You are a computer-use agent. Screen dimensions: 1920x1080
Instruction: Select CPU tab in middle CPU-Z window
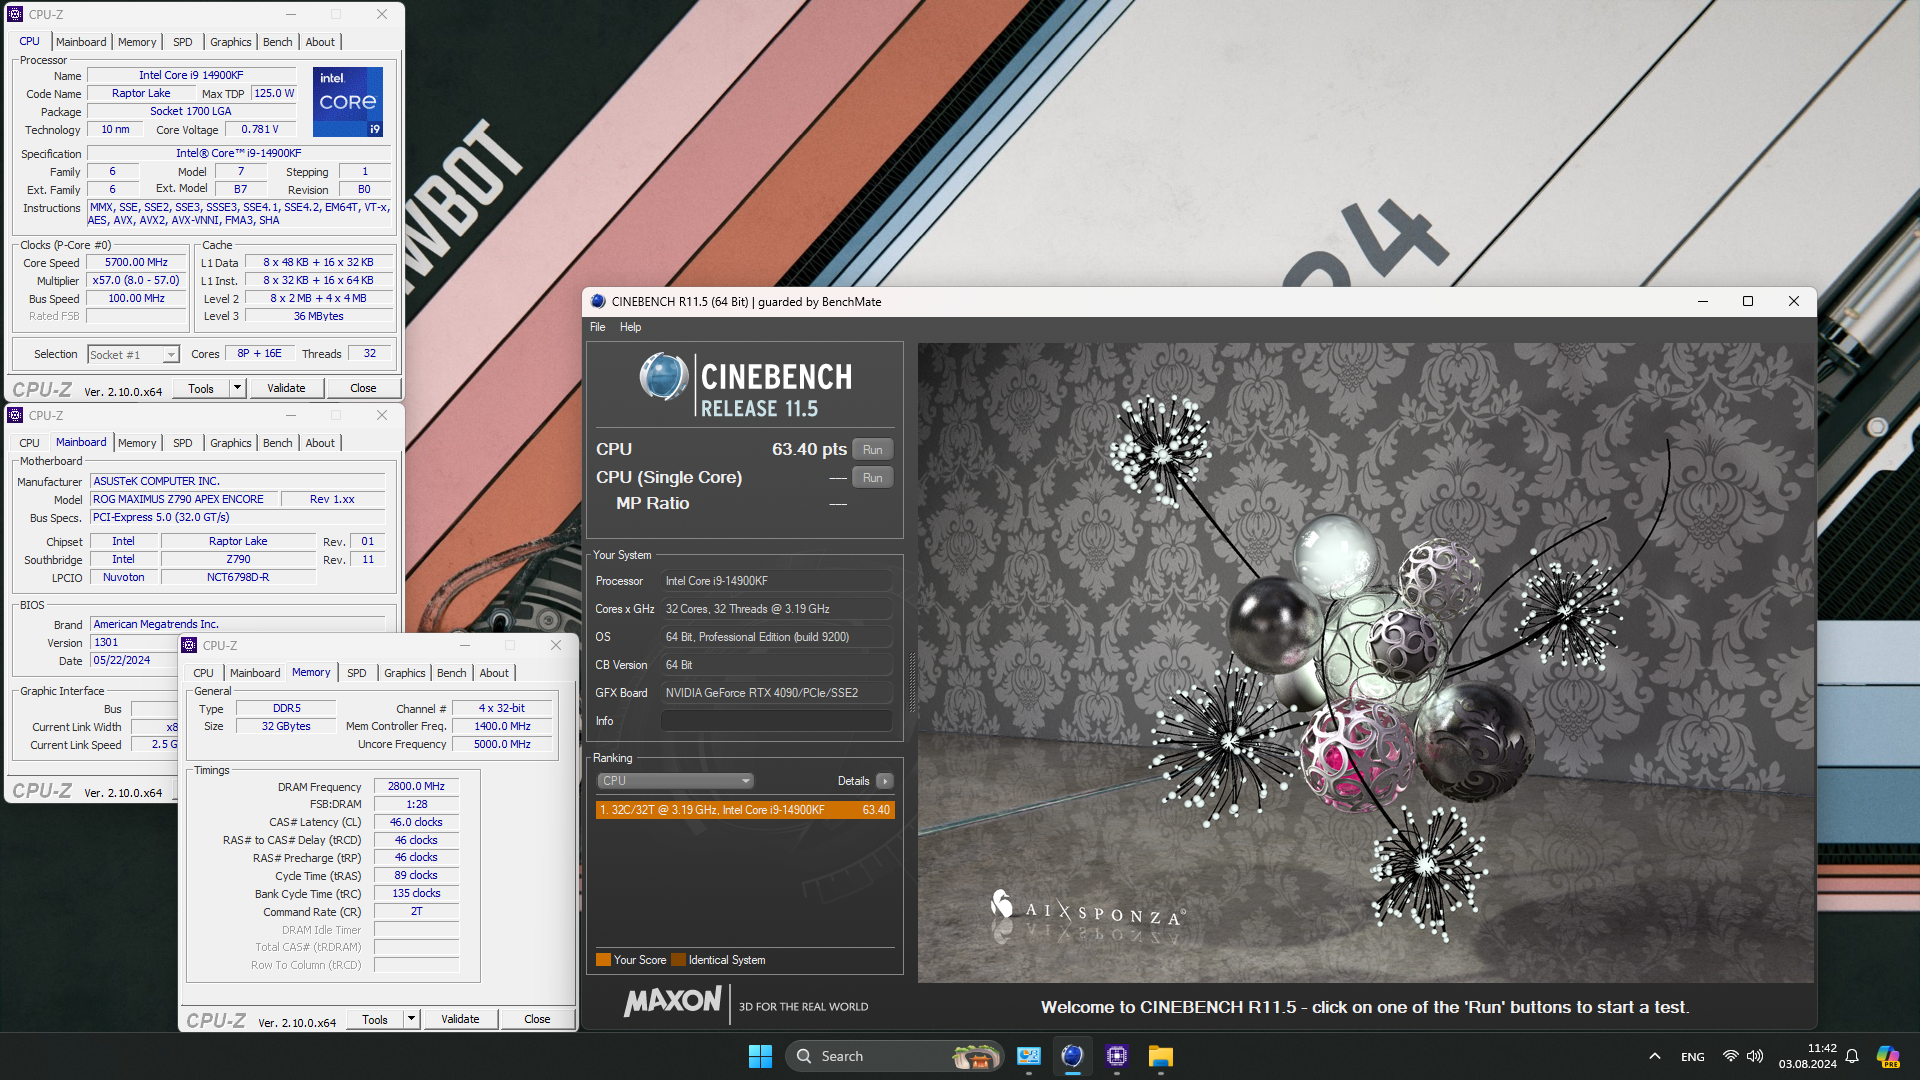coord(30,443)
